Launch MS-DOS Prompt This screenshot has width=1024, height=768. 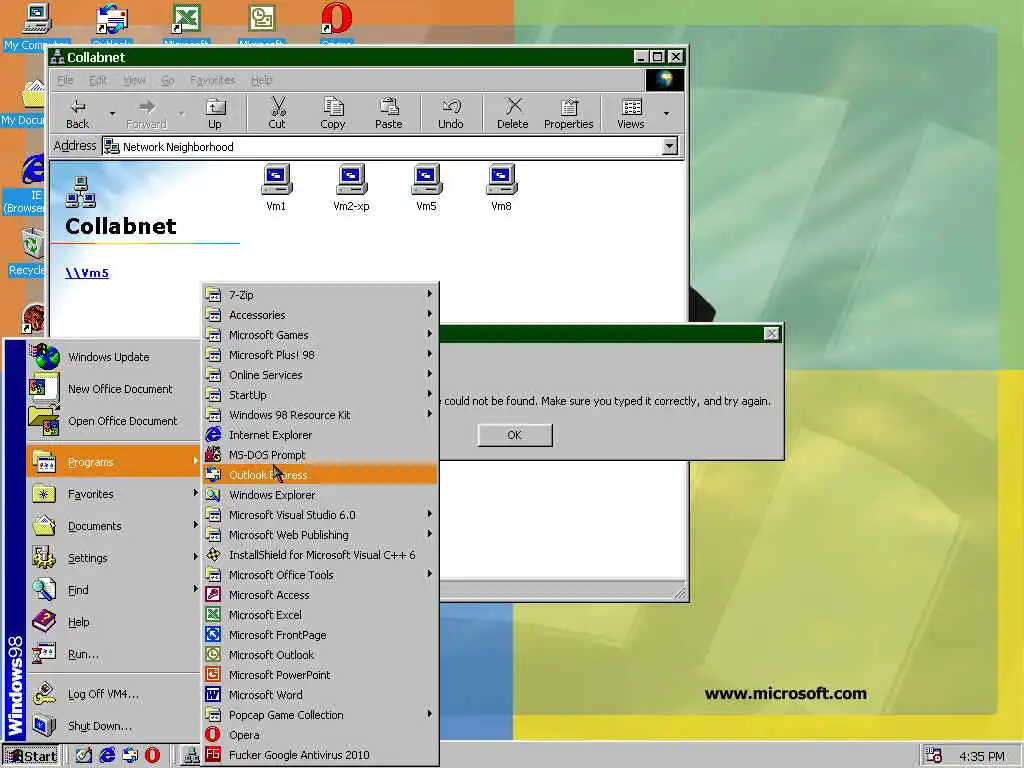320,455
